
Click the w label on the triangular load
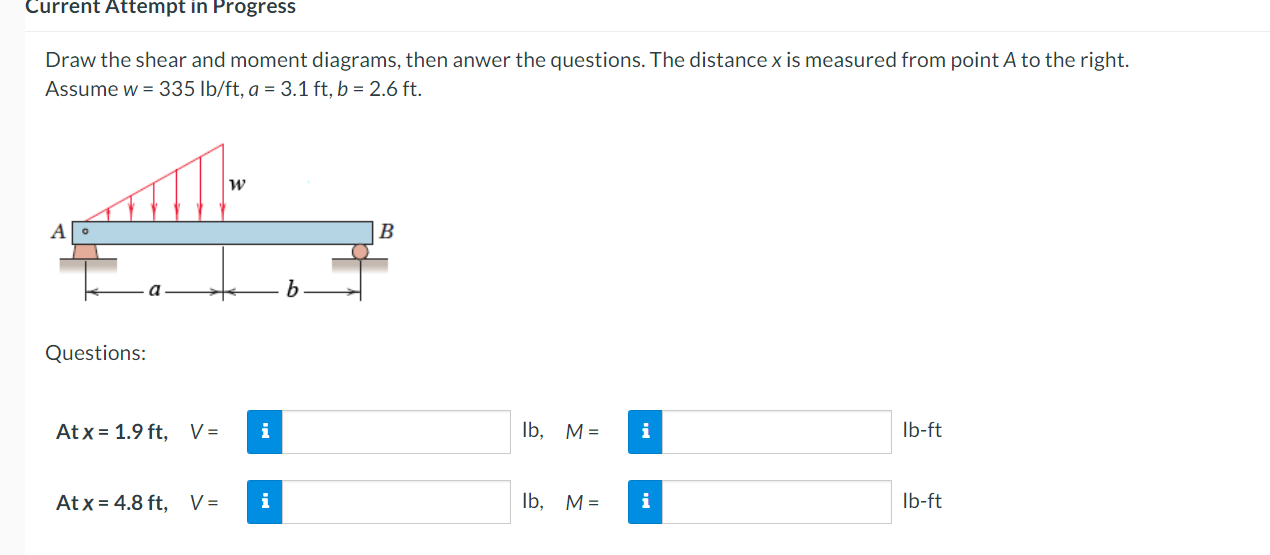236,184
